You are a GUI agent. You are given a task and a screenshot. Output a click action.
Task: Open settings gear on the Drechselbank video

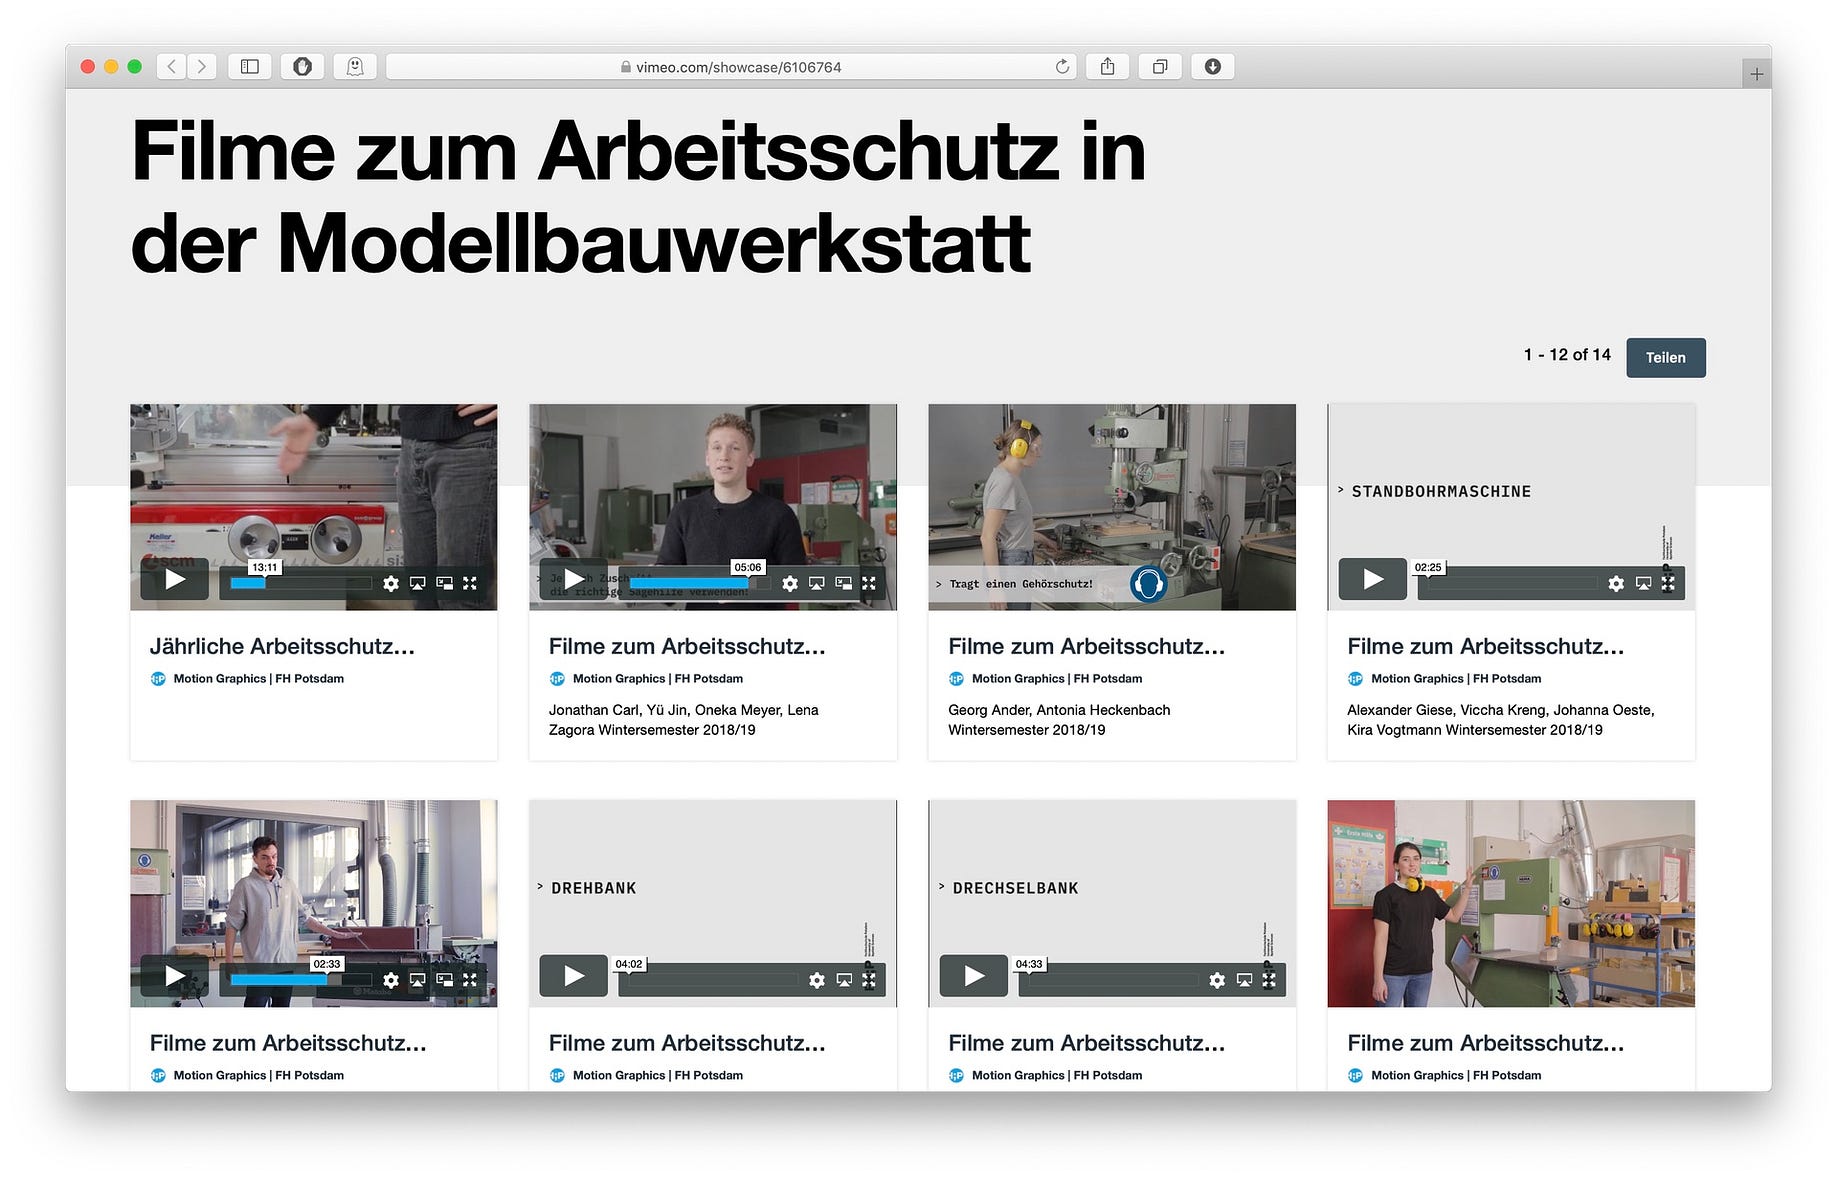1217,980
